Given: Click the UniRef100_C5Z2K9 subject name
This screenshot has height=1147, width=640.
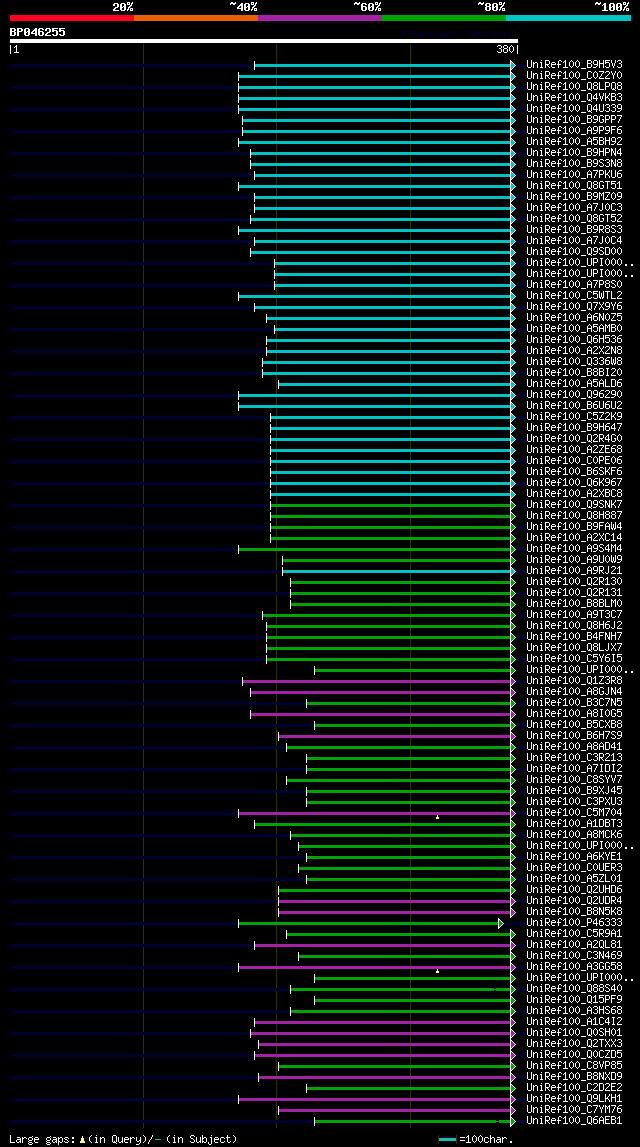Looking at the screenshot, I should [574, 417].
